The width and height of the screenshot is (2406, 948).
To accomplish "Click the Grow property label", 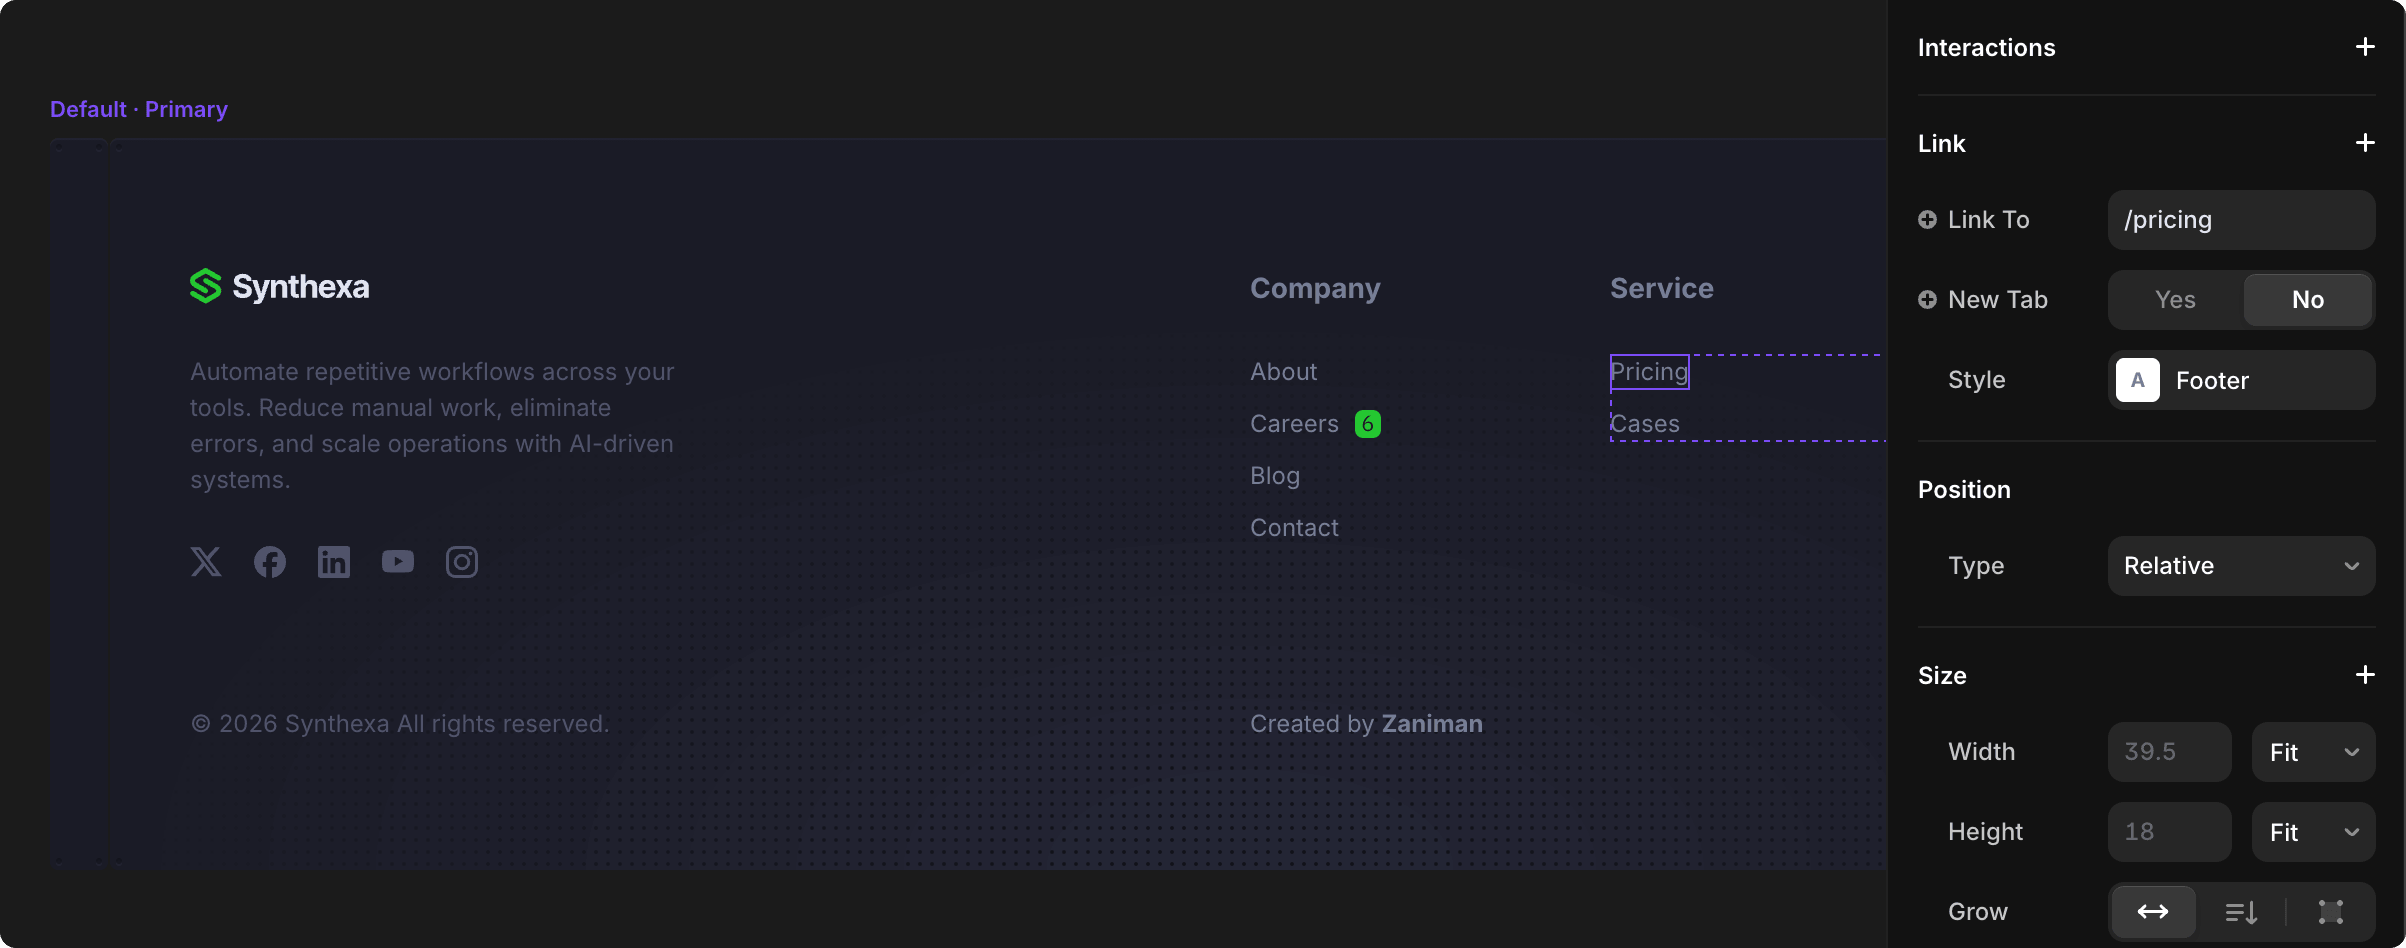I will (x=1977, y=912).
